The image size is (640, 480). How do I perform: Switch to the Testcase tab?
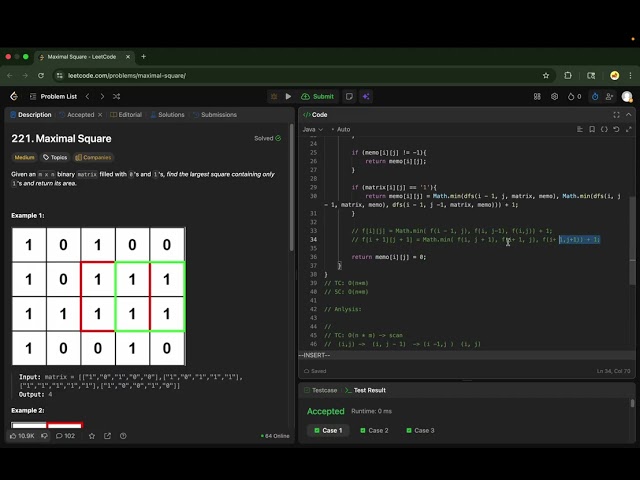pyautogui.click(x=324, y=390)
